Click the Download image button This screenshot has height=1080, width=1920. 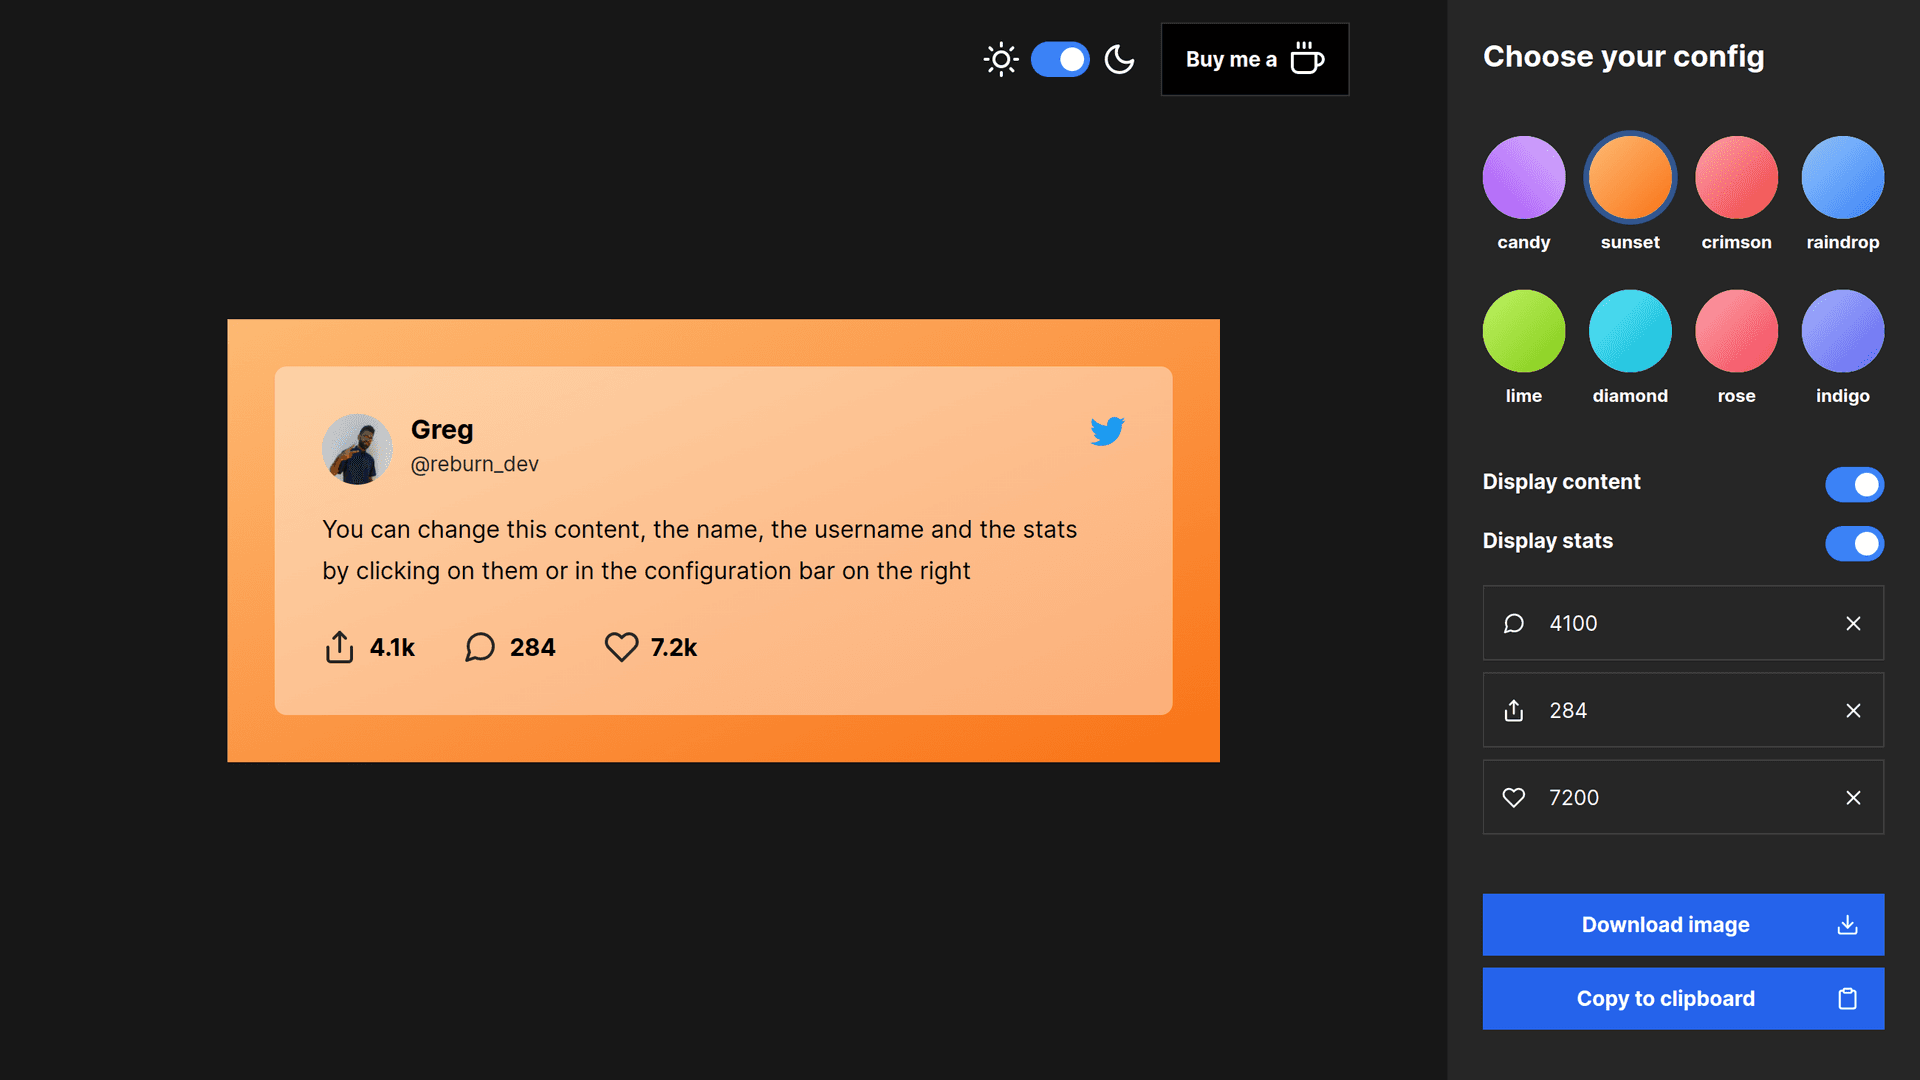tap(1683, 925)
